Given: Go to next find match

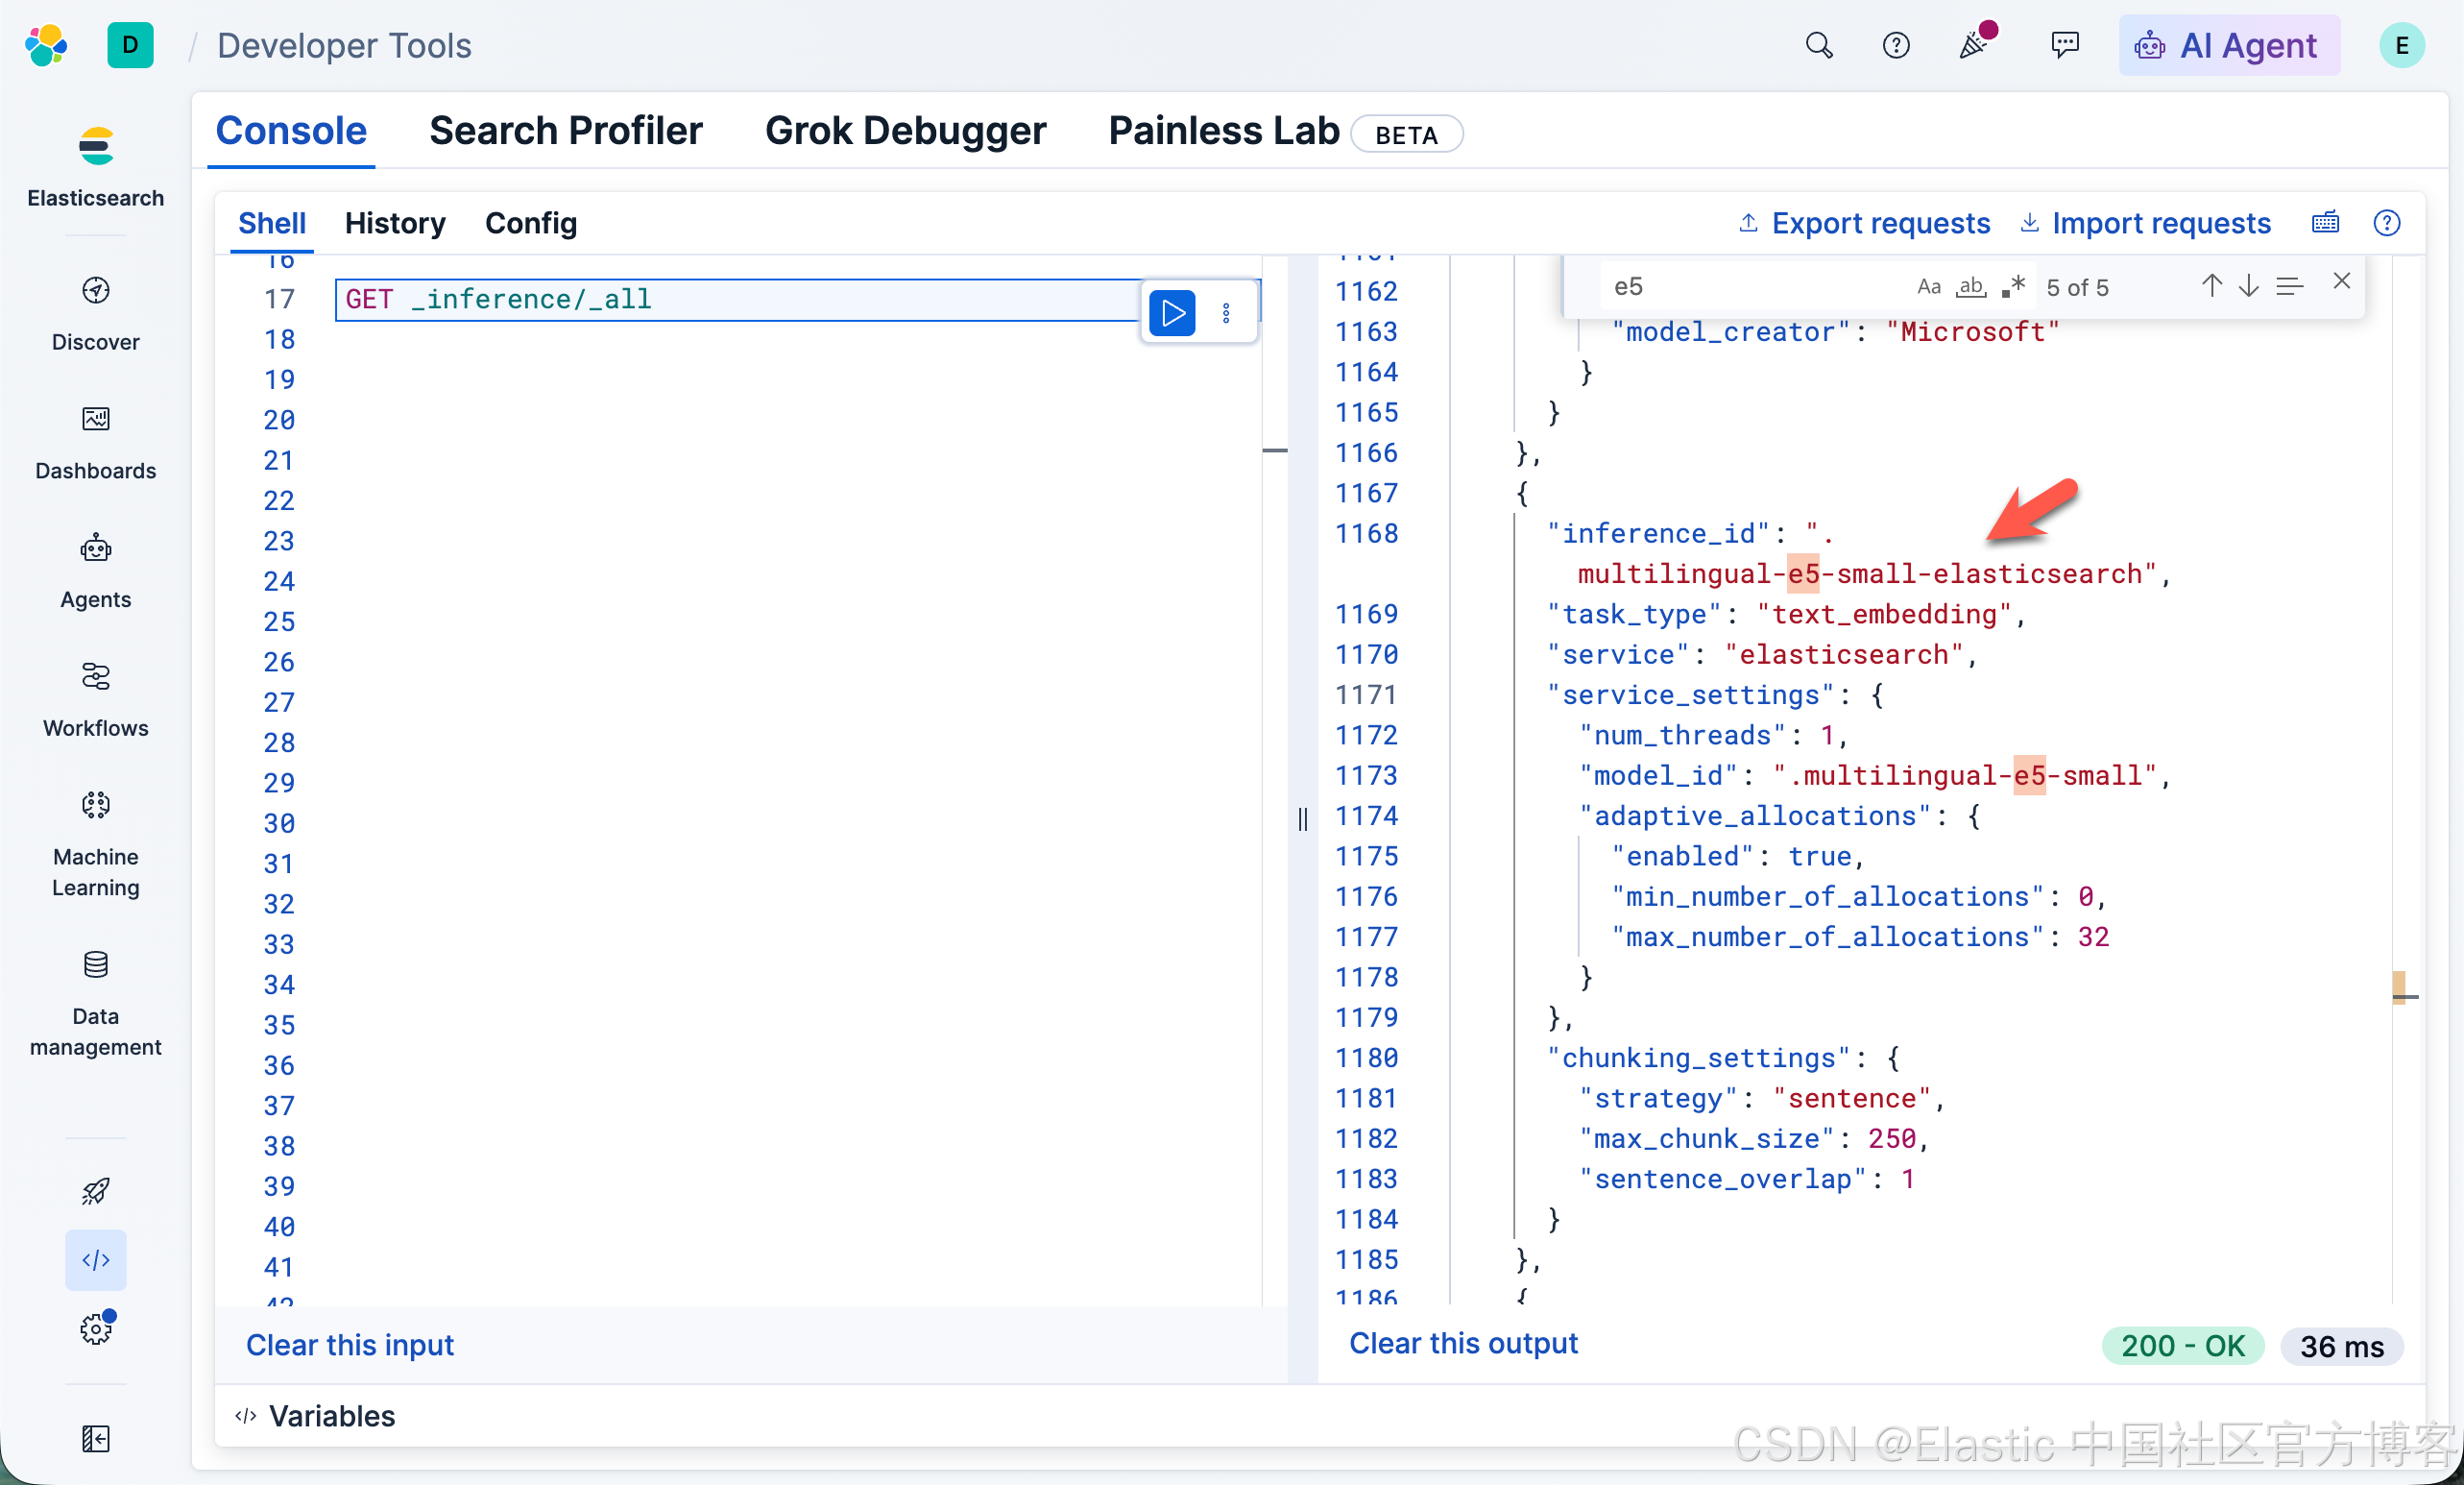Looking at the screenshot, I should (x=2248, y=286).
